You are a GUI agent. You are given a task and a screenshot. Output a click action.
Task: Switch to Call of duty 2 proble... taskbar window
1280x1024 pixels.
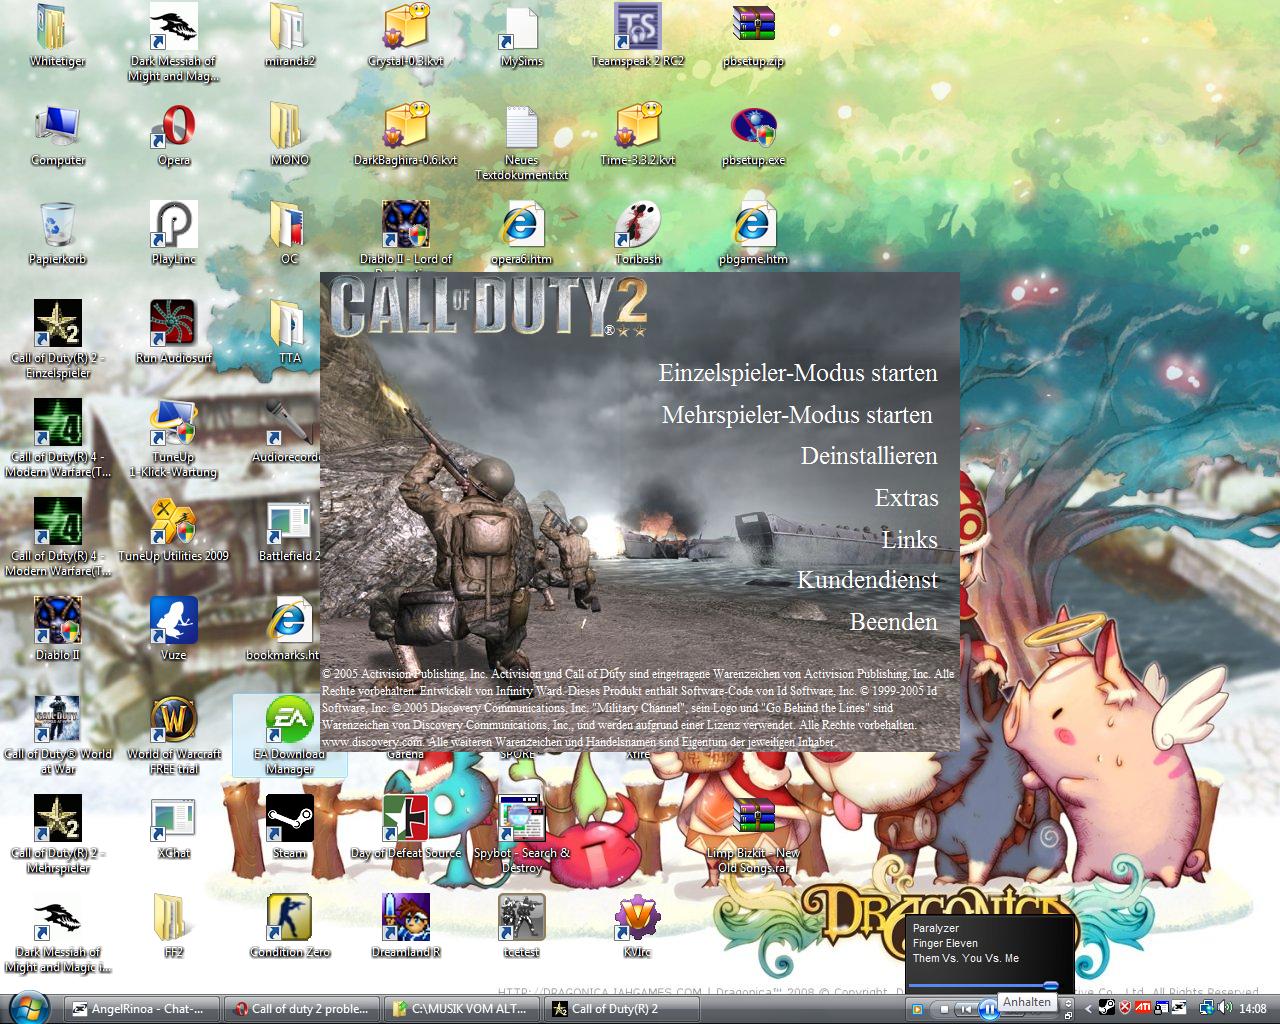[x=300, y=1009]
